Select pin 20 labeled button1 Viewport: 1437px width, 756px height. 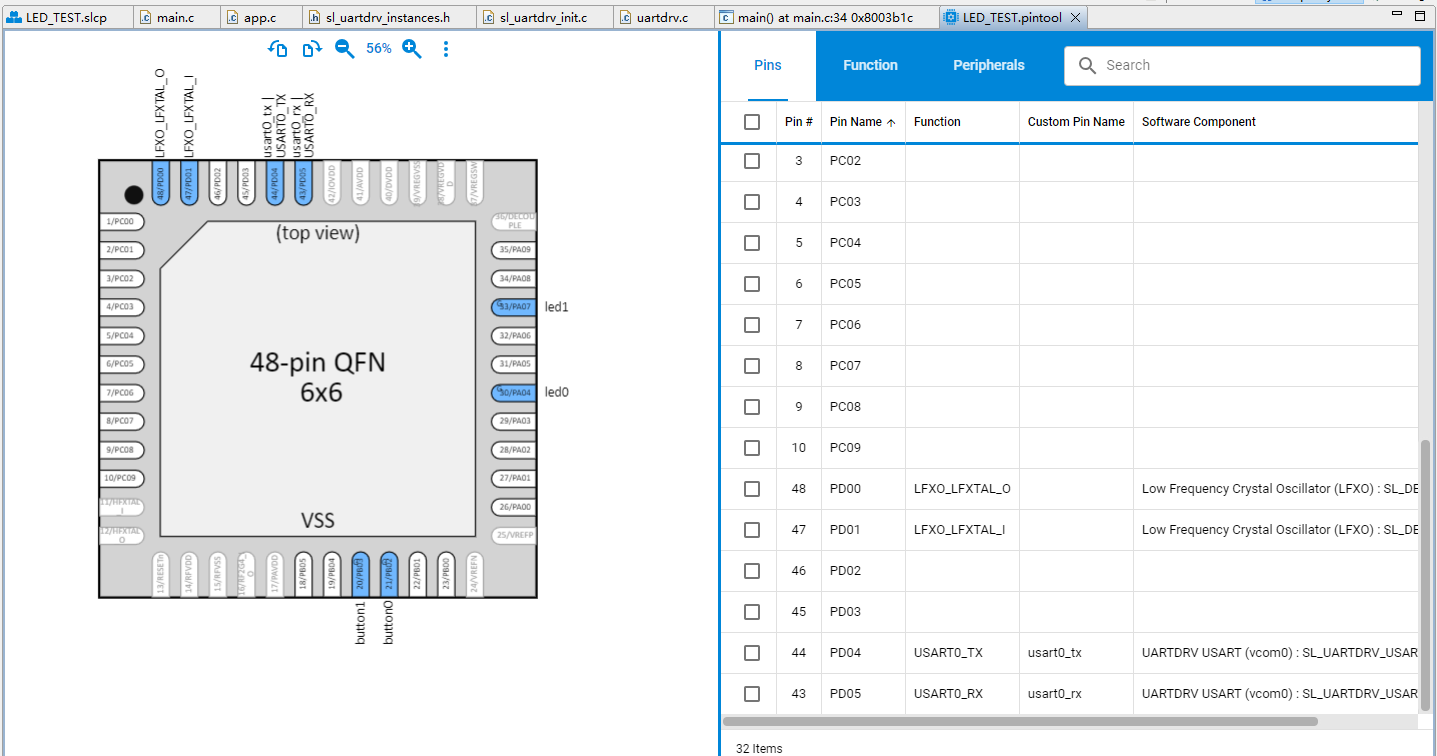pos(361,574)
